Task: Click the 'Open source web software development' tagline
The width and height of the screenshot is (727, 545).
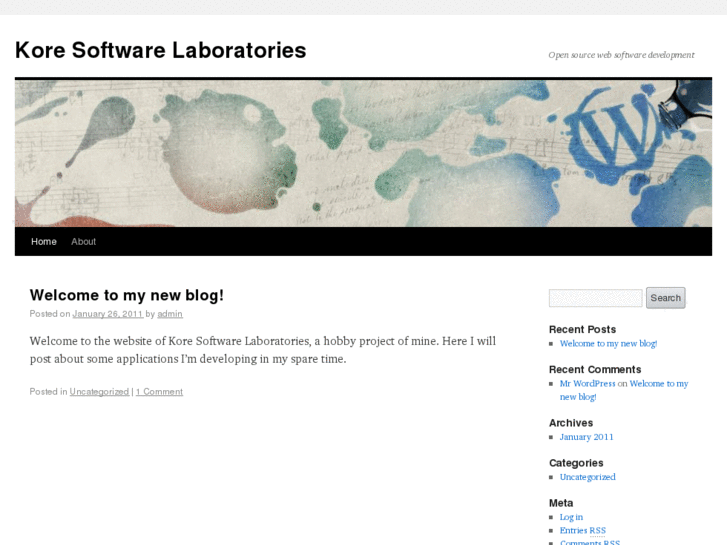Action: (x=621, y=55)
